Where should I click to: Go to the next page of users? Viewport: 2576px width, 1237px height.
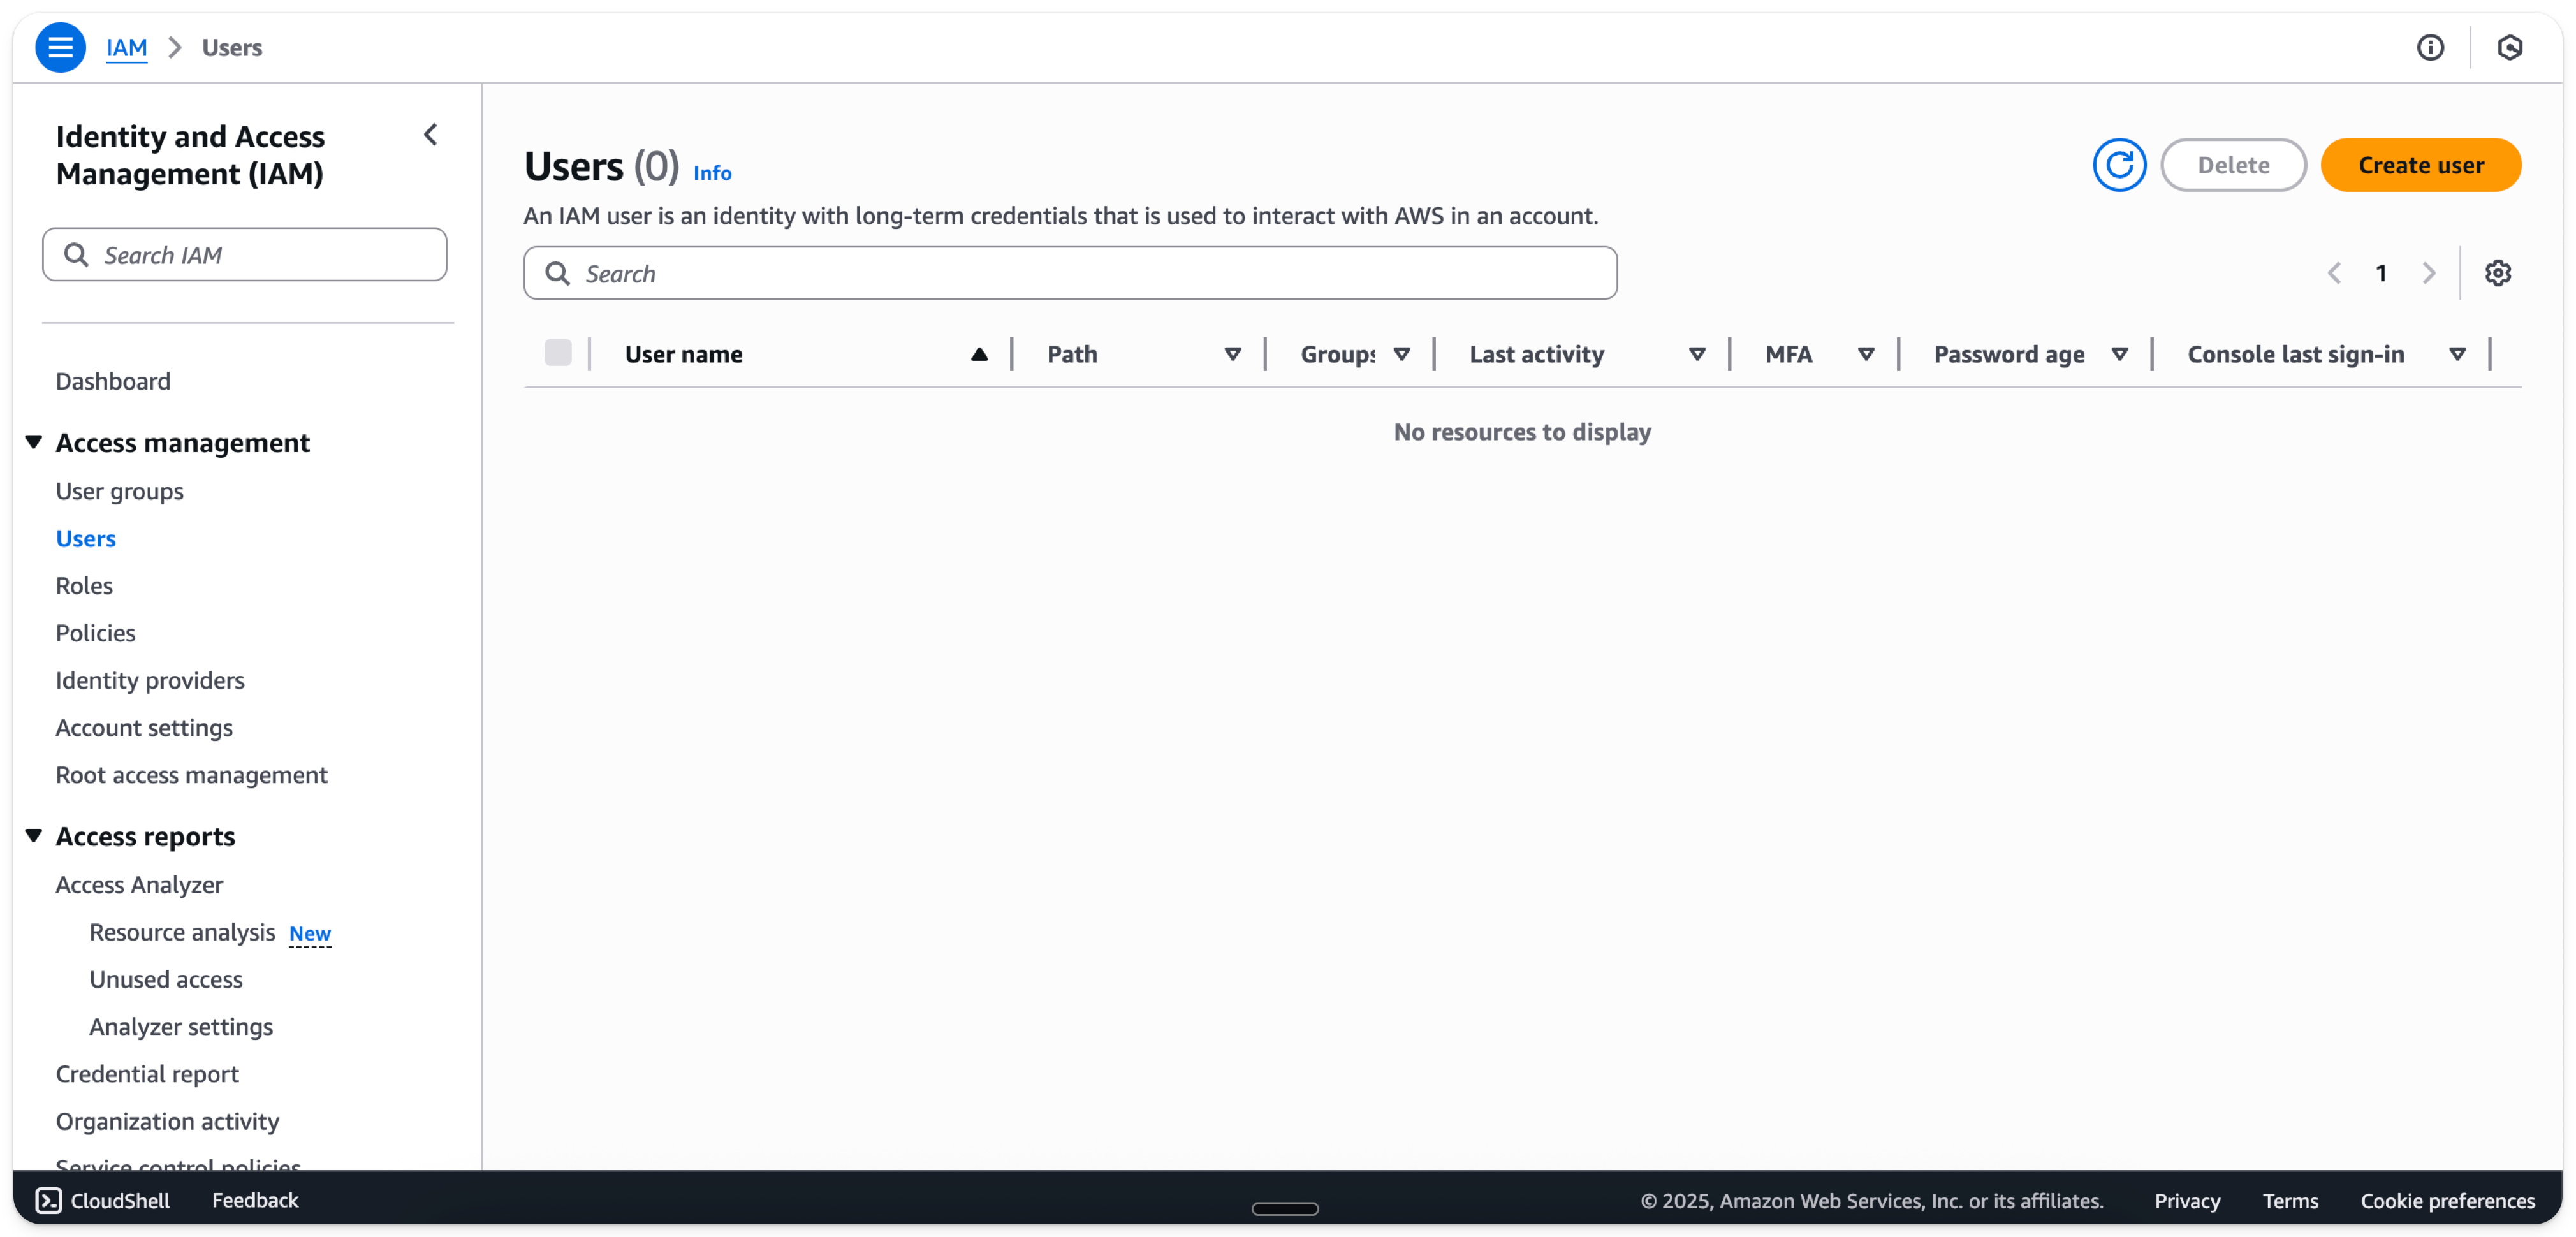(x=2430, y=272)
